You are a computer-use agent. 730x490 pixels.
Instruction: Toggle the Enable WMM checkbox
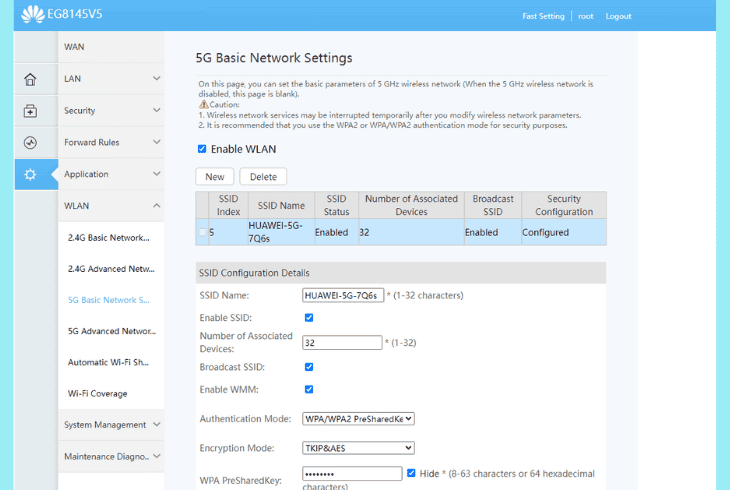309,389
